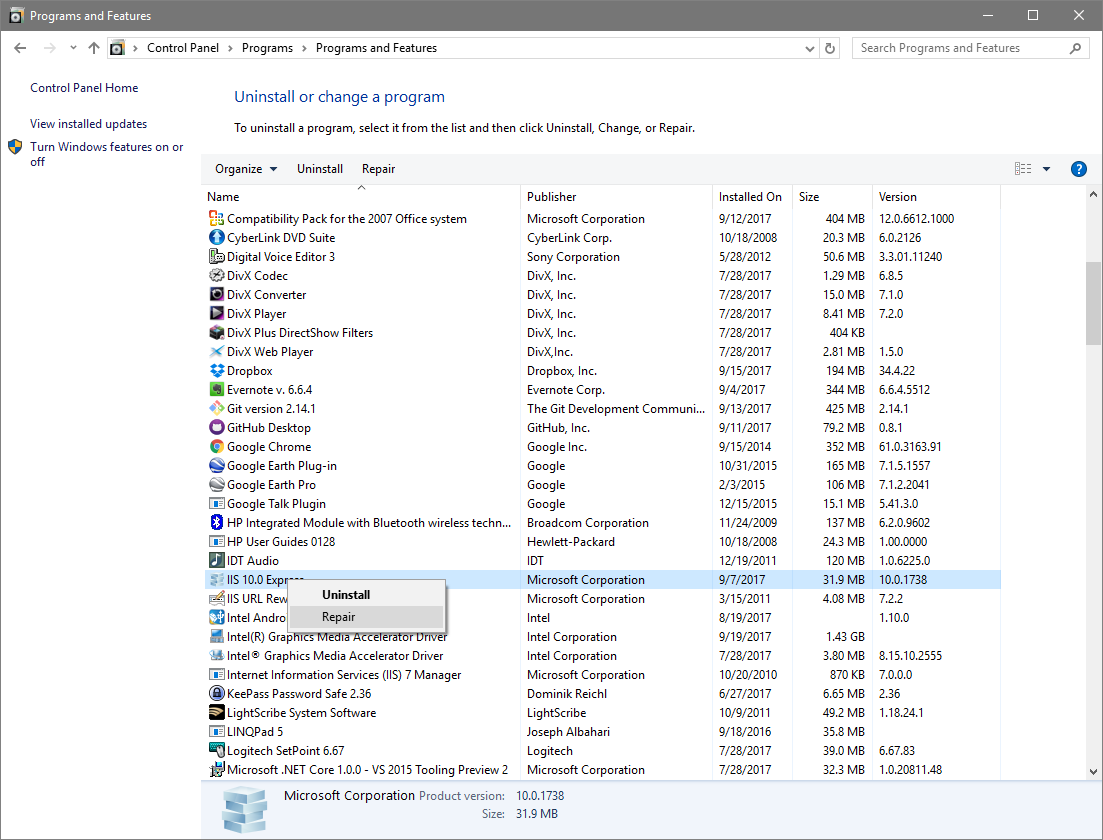Sort the list by Version column
The height and width of the screenshot is (840, 1103).
(936, 197)
